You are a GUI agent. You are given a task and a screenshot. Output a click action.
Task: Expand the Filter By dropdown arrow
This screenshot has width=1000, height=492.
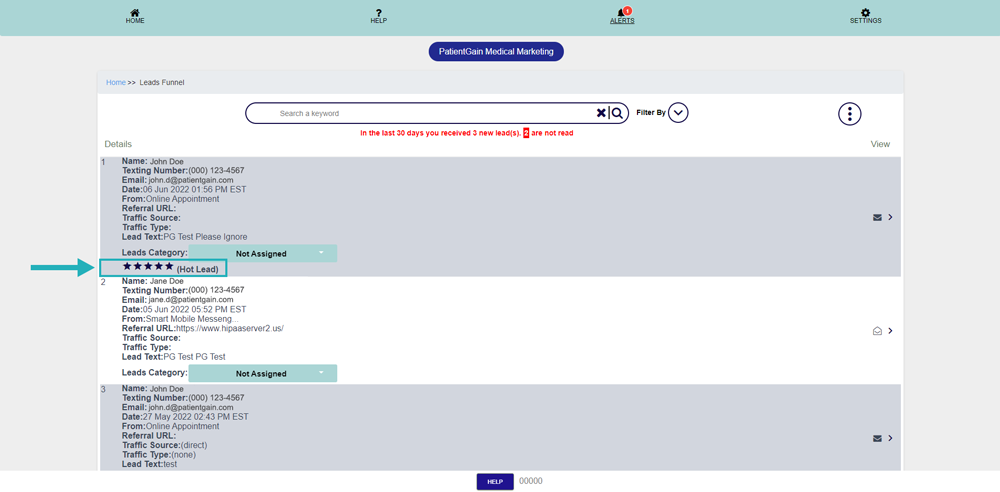click(679, 113)
